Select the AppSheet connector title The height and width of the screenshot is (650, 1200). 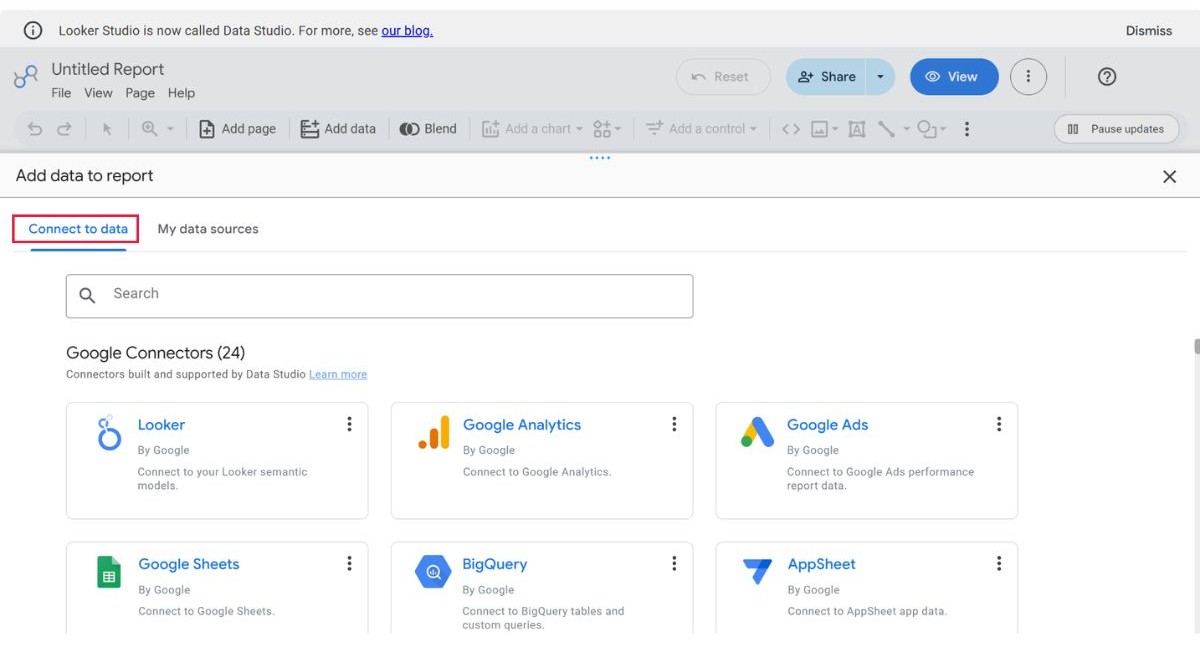pyautogui.click(x=821, y=564)
